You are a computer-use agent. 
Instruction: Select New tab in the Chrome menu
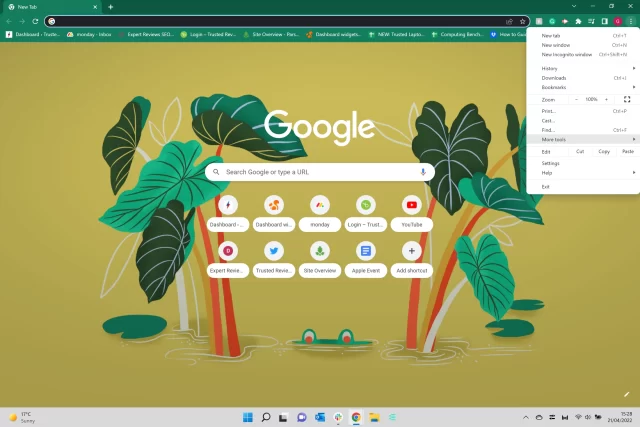pyautogui.click(x=583, y=36)
